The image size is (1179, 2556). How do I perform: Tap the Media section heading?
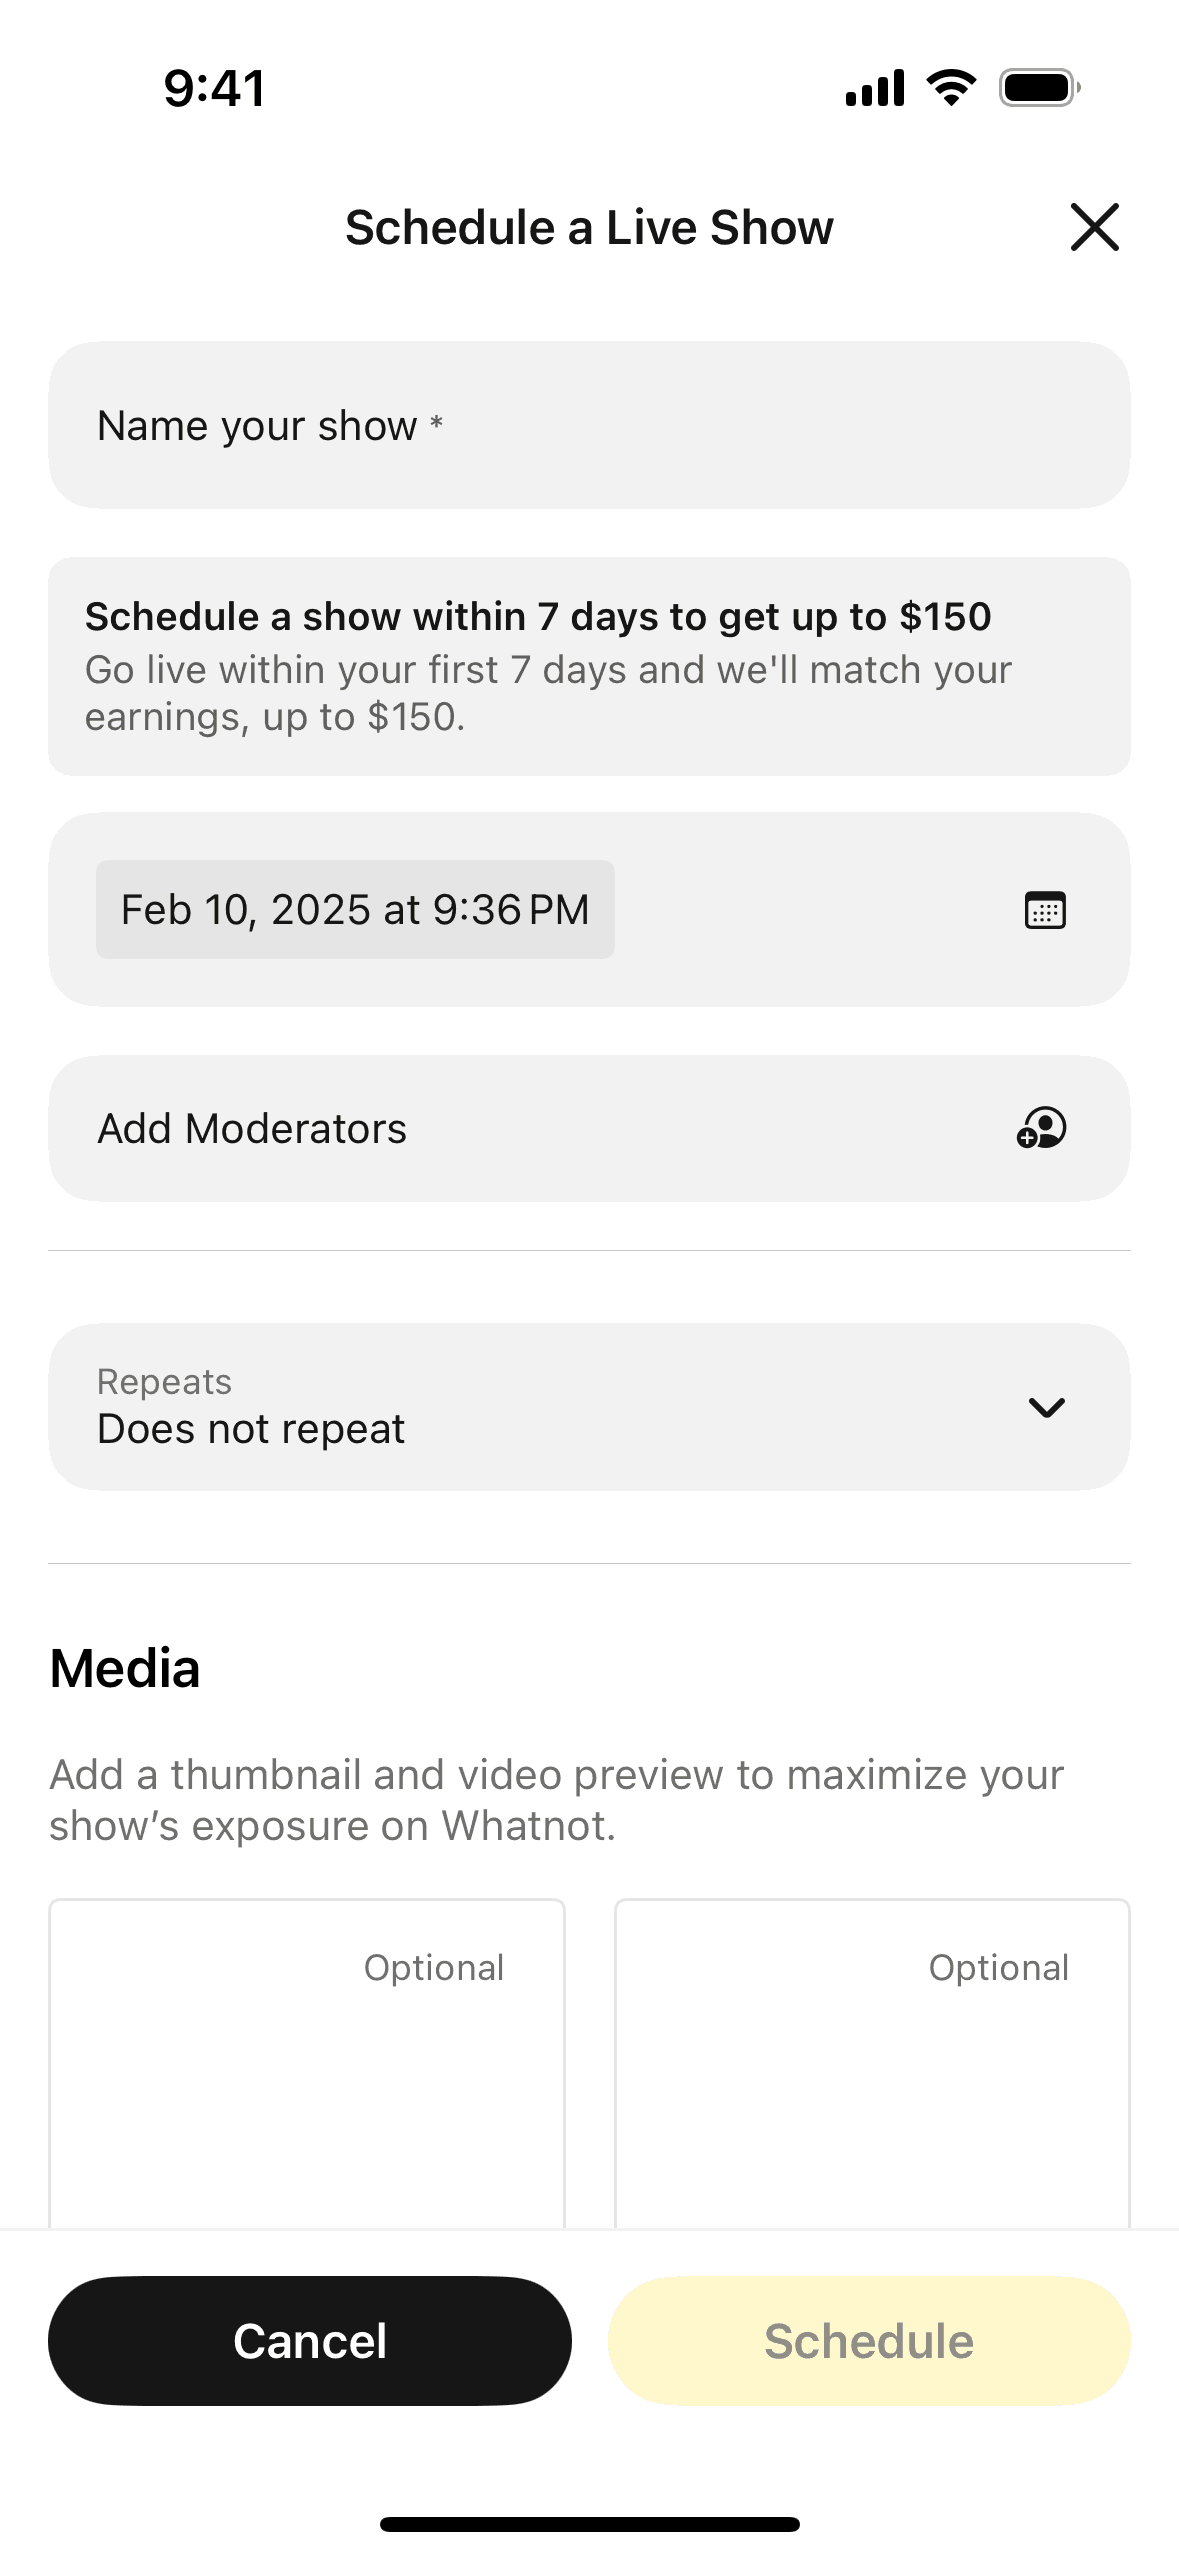tap(125, 1669)
